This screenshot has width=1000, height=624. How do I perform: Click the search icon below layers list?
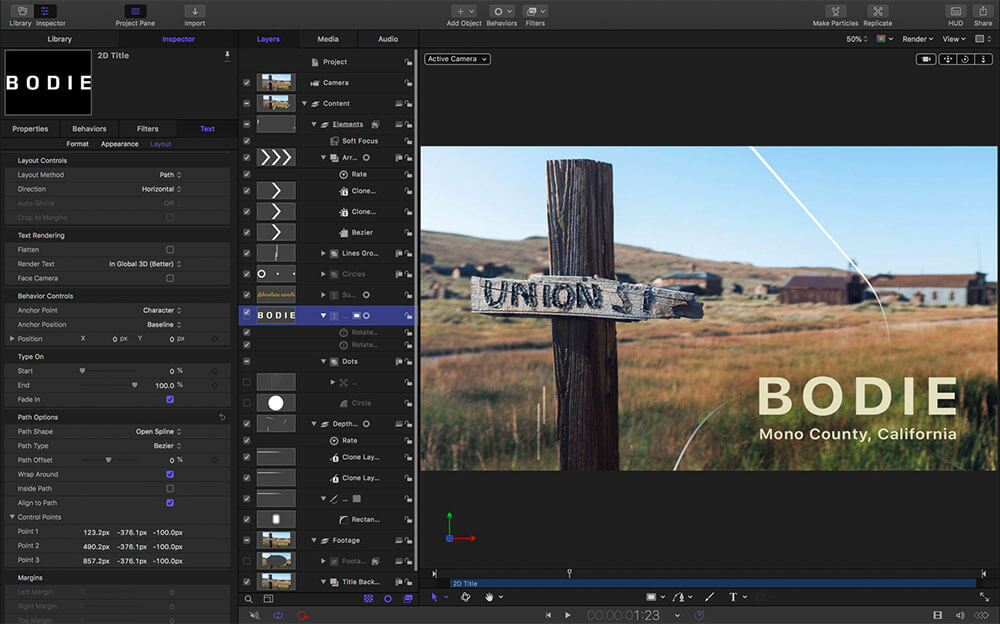click(249, 599)
